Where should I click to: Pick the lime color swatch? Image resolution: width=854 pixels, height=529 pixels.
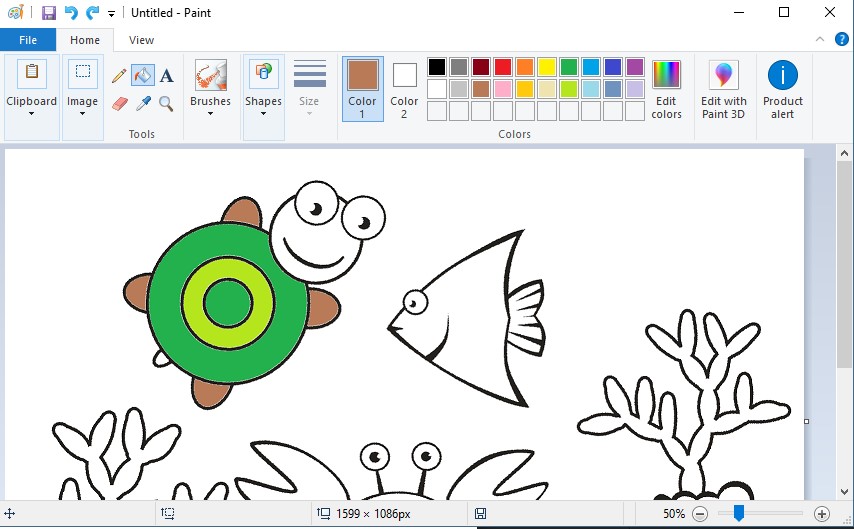569,89
